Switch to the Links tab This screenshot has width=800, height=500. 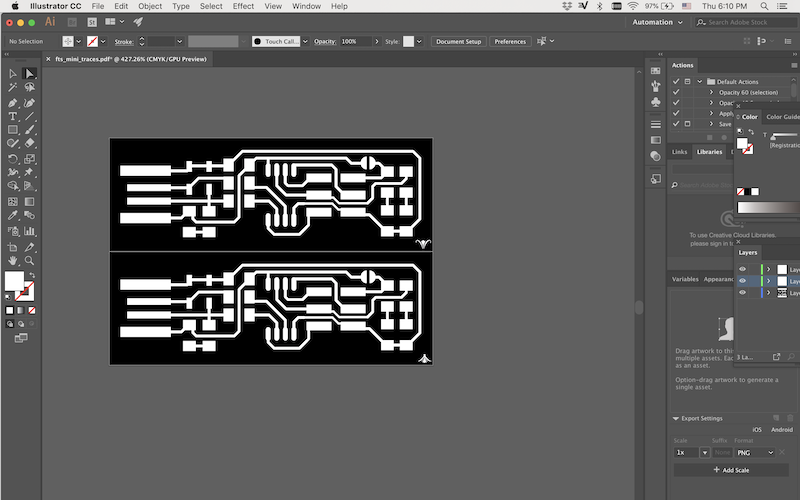click(x=679, y=152)
